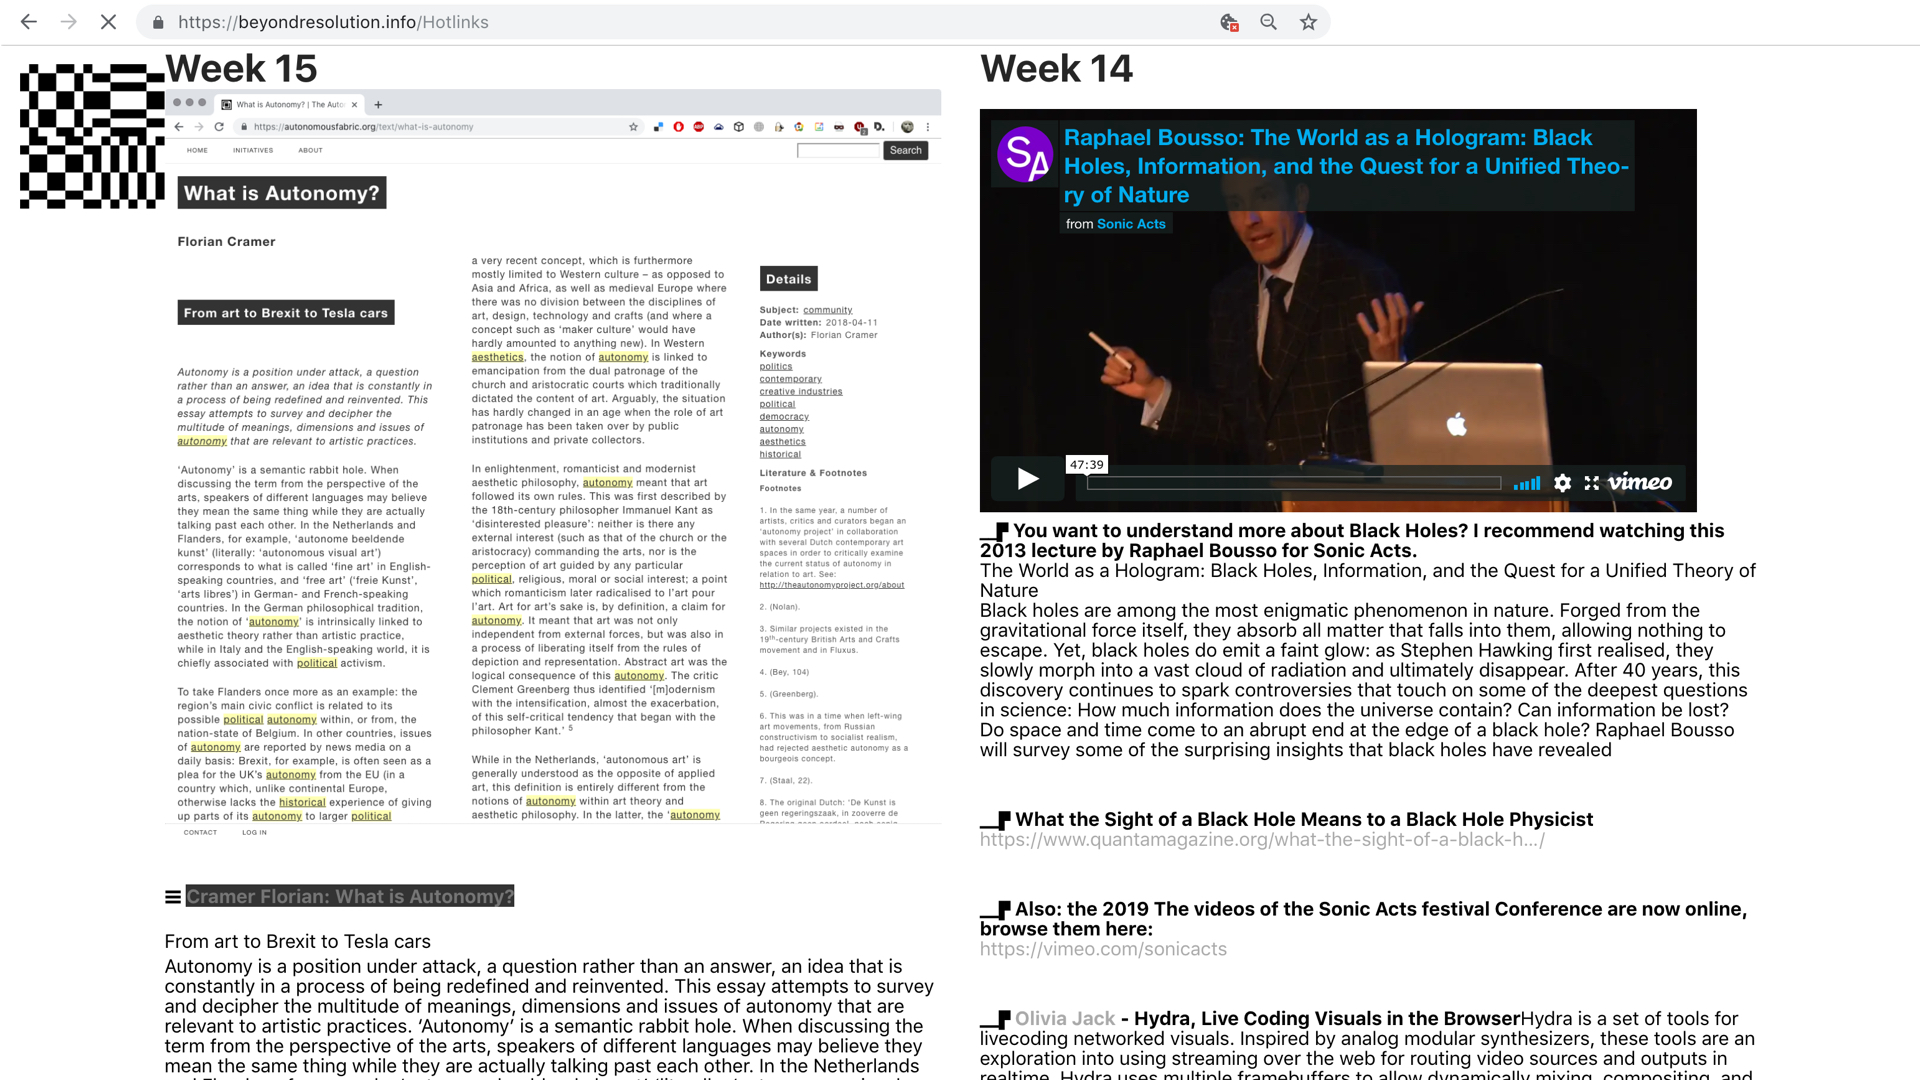Viewport: 1920px width, 1080px height.
Task: Click the video progress bar
Action: pos(1294,483)
